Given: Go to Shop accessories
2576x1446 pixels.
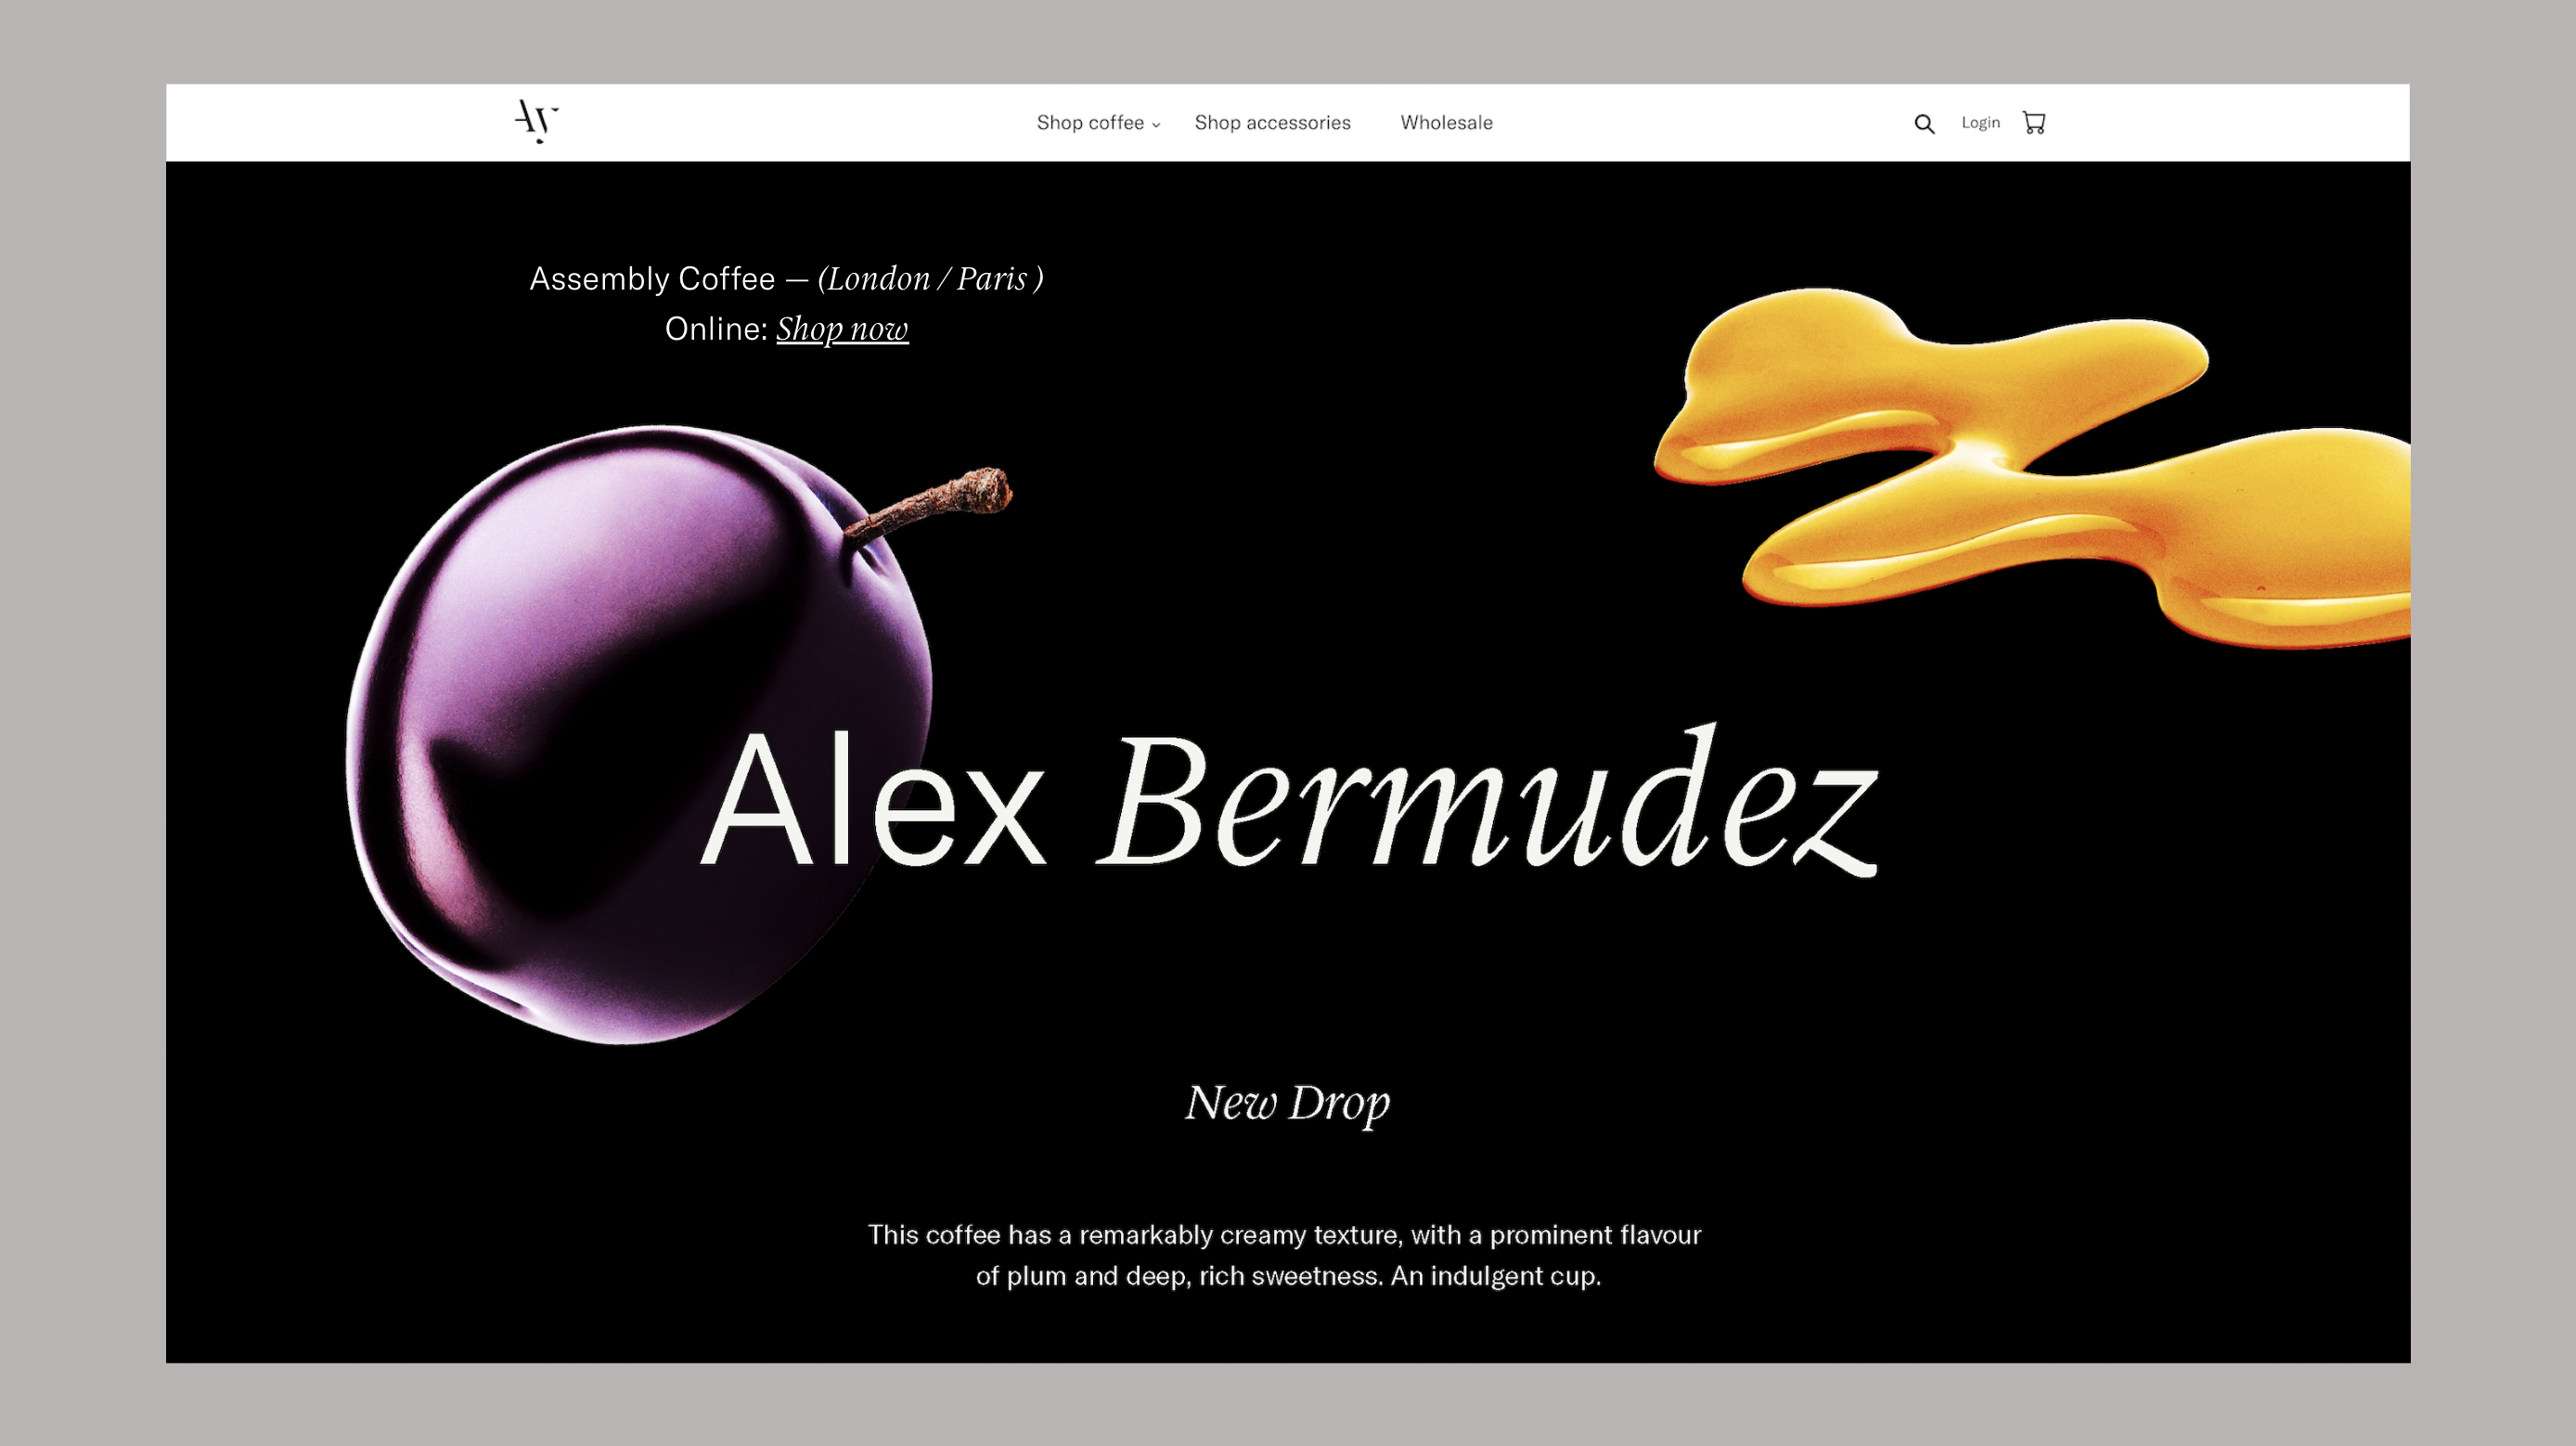Looking at the screenshot, I should [1272, 123].
